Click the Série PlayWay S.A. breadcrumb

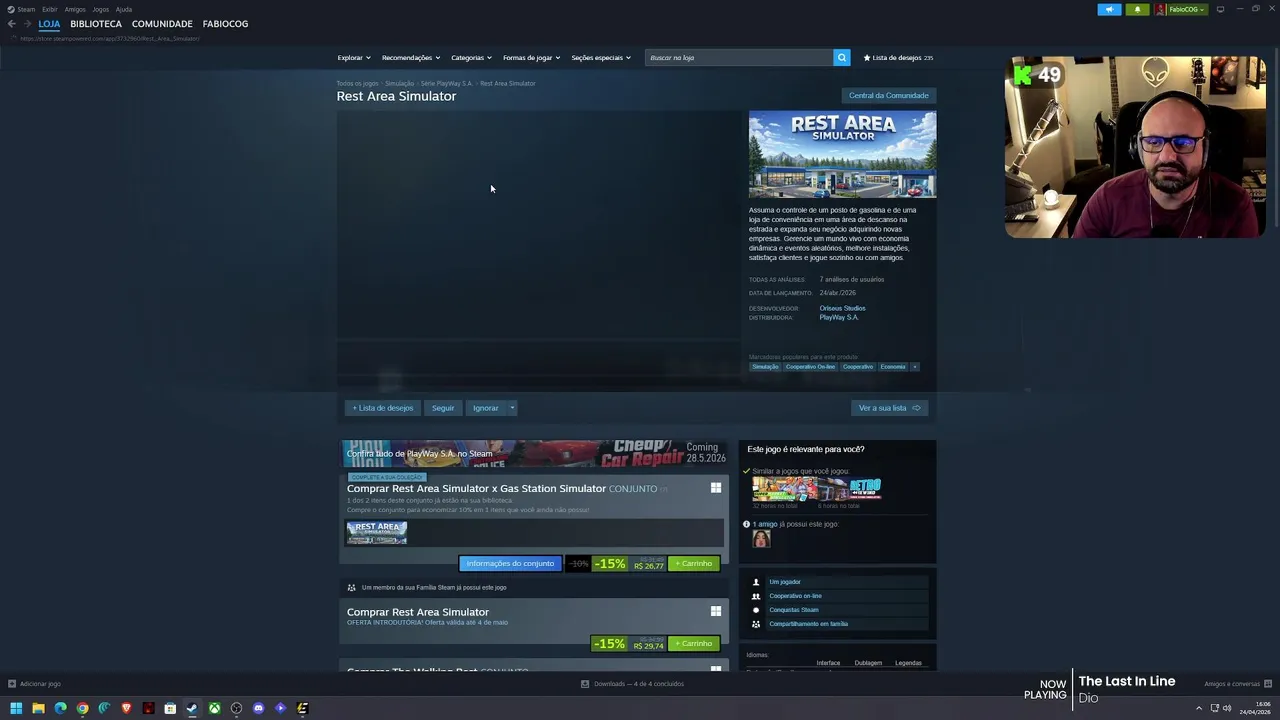click(446, 84)
